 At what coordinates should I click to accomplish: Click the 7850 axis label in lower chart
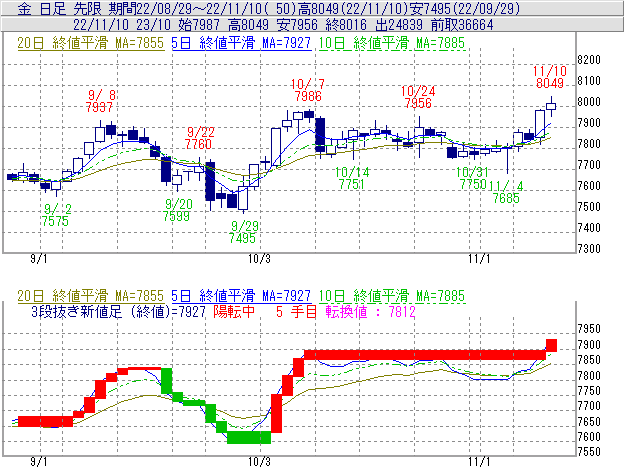point(589,360)
